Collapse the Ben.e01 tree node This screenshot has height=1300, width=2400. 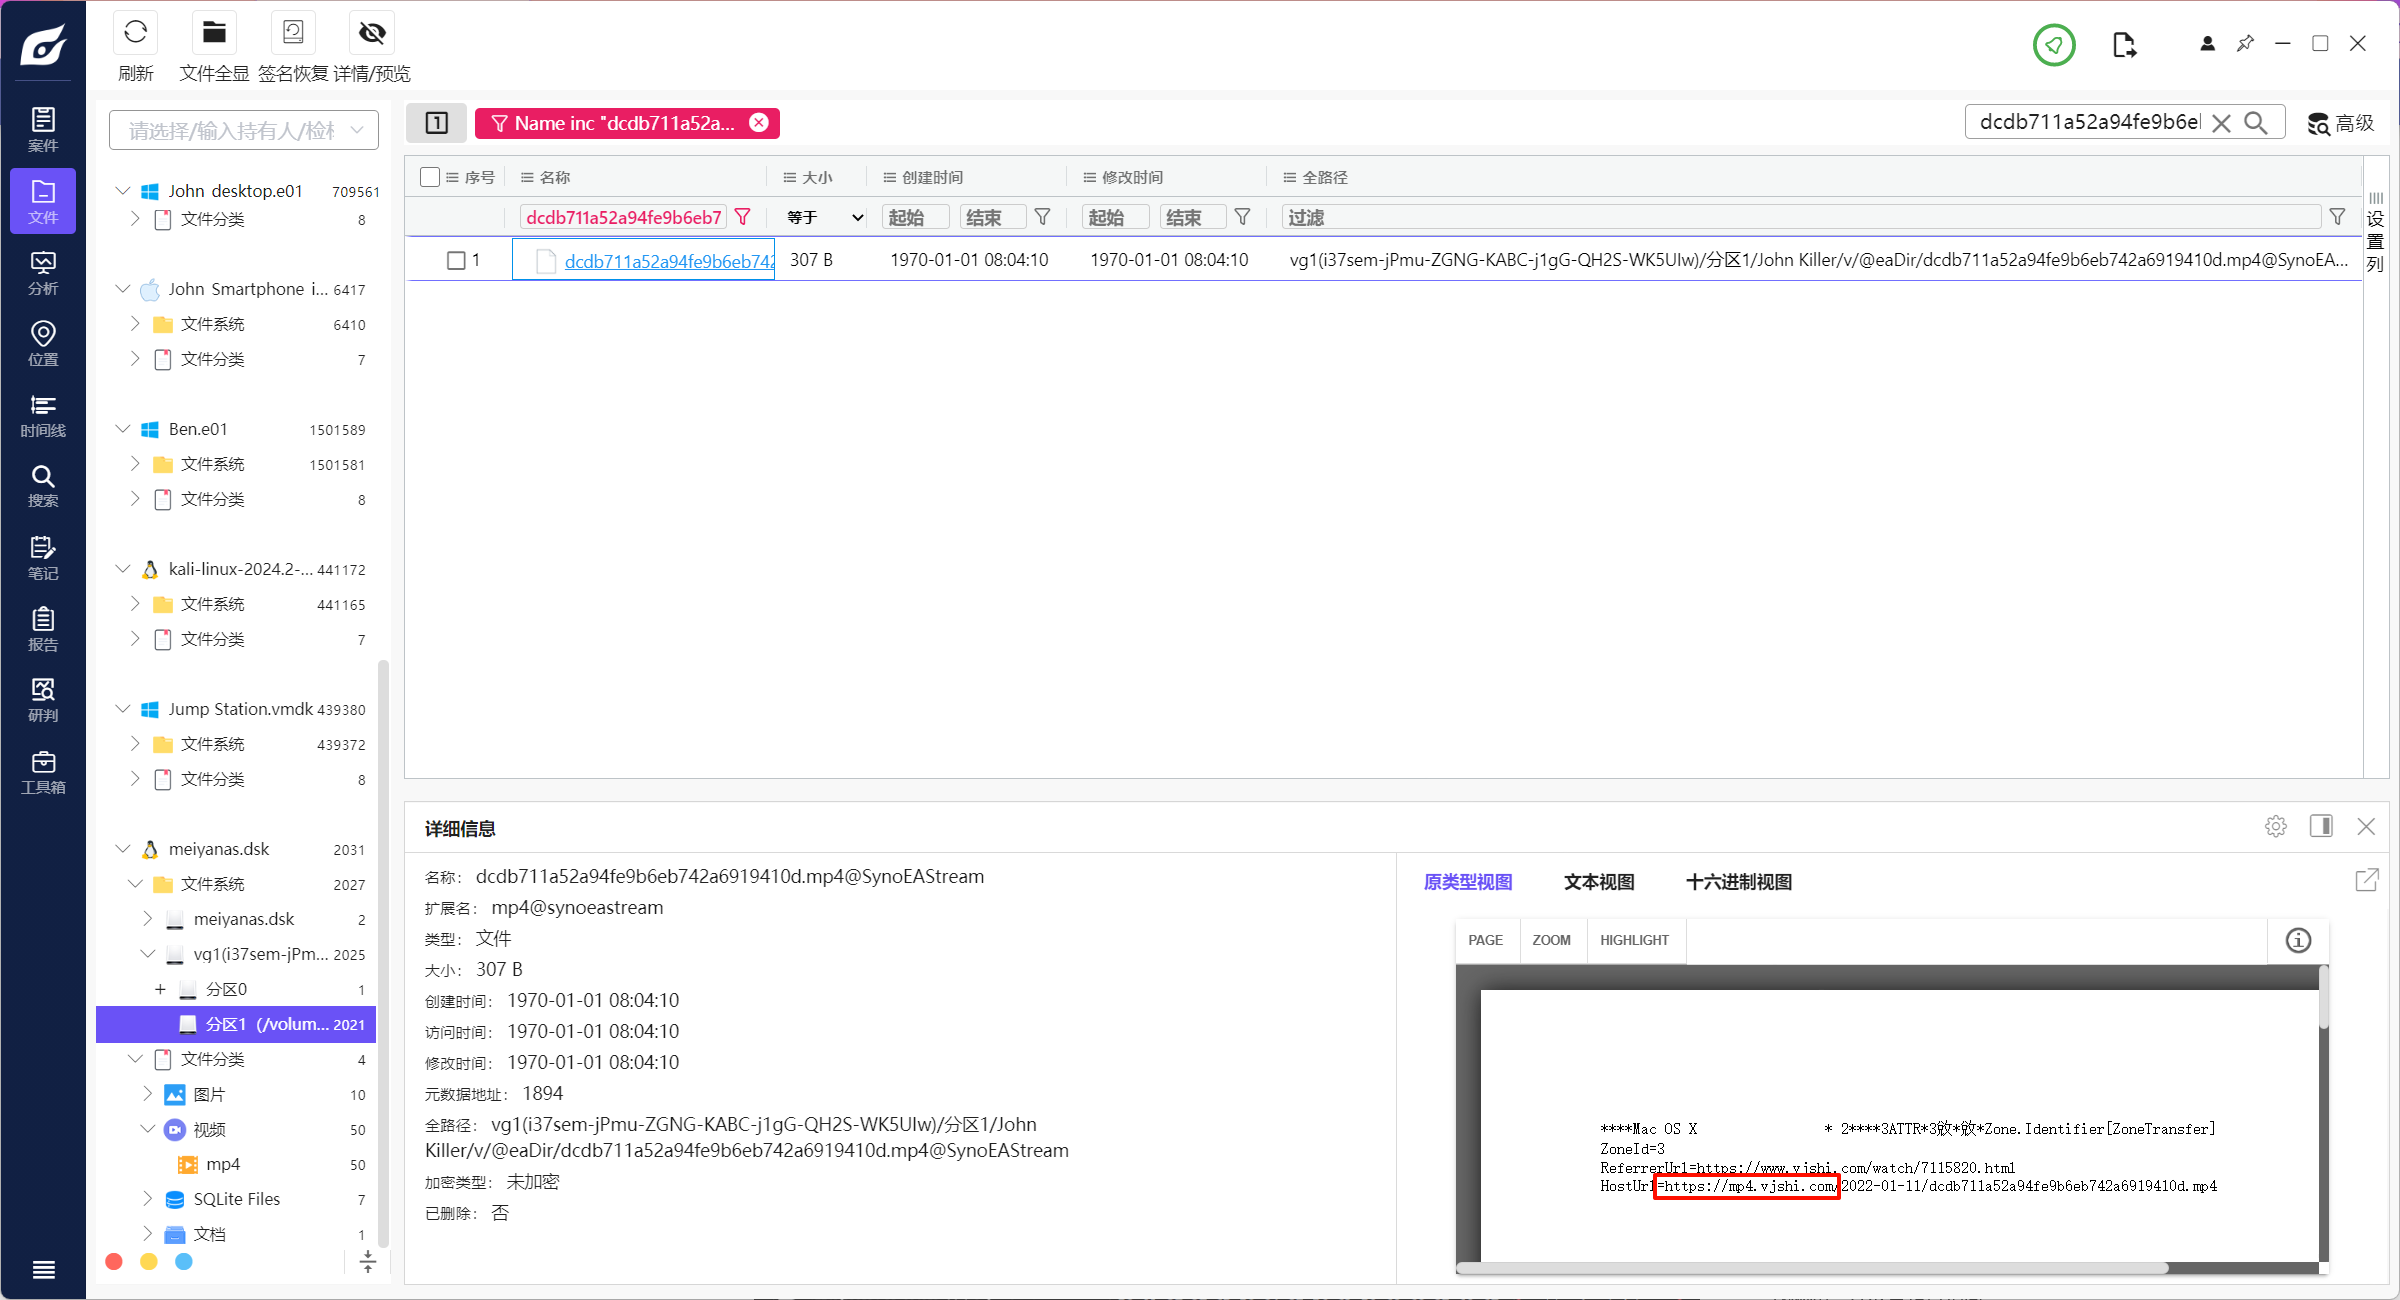123,429
